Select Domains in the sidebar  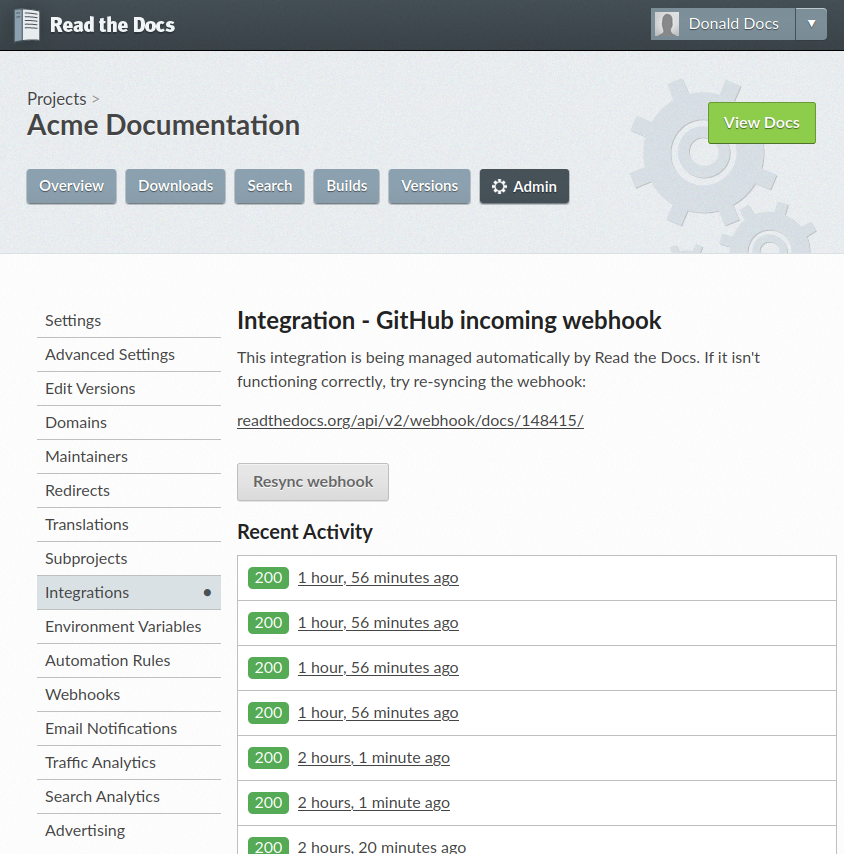click(76, 422)
